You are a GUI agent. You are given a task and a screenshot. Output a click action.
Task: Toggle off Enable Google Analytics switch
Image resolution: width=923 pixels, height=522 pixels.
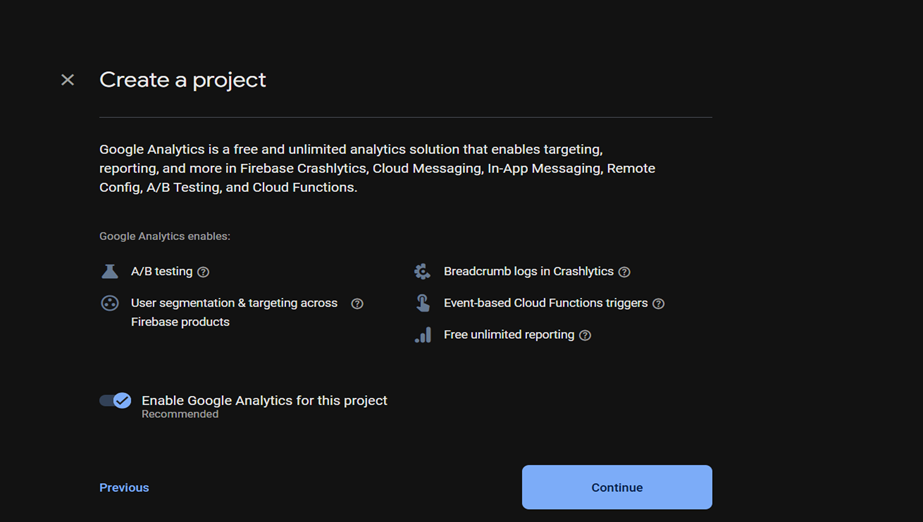click(x=115, y=401)
